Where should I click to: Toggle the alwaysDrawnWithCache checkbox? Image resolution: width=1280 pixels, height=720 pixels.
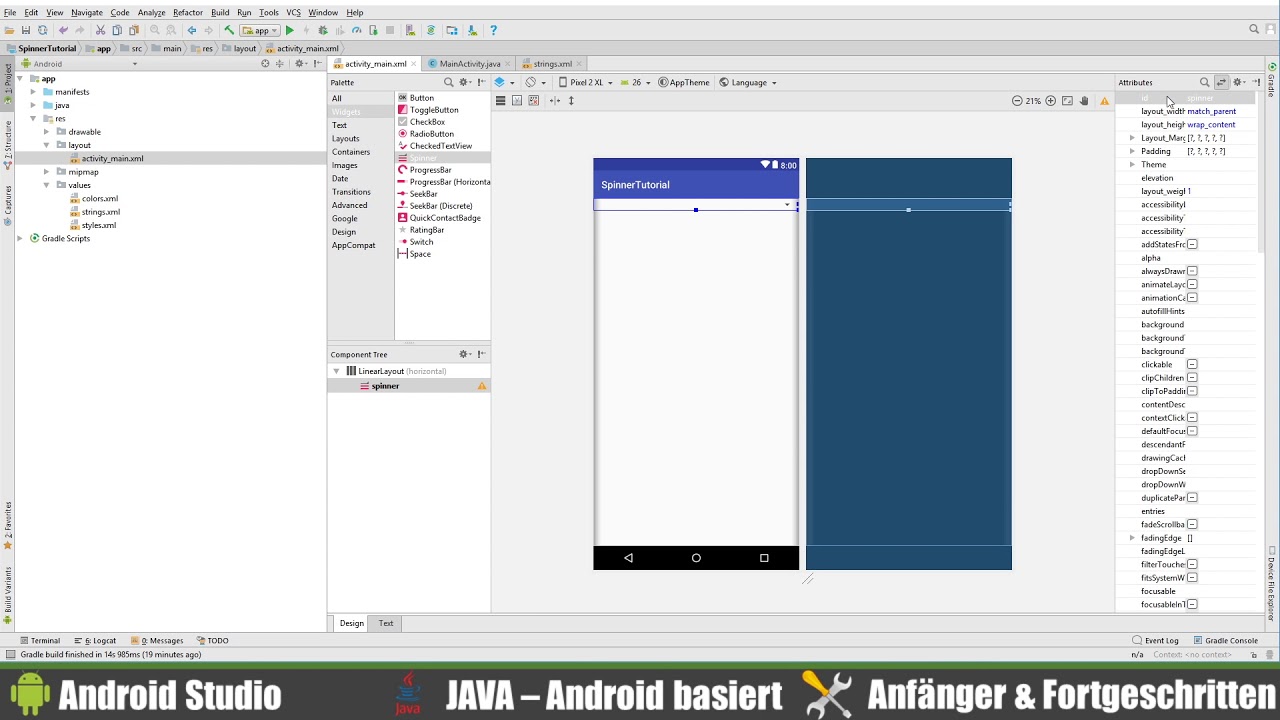pos(1192,271)
